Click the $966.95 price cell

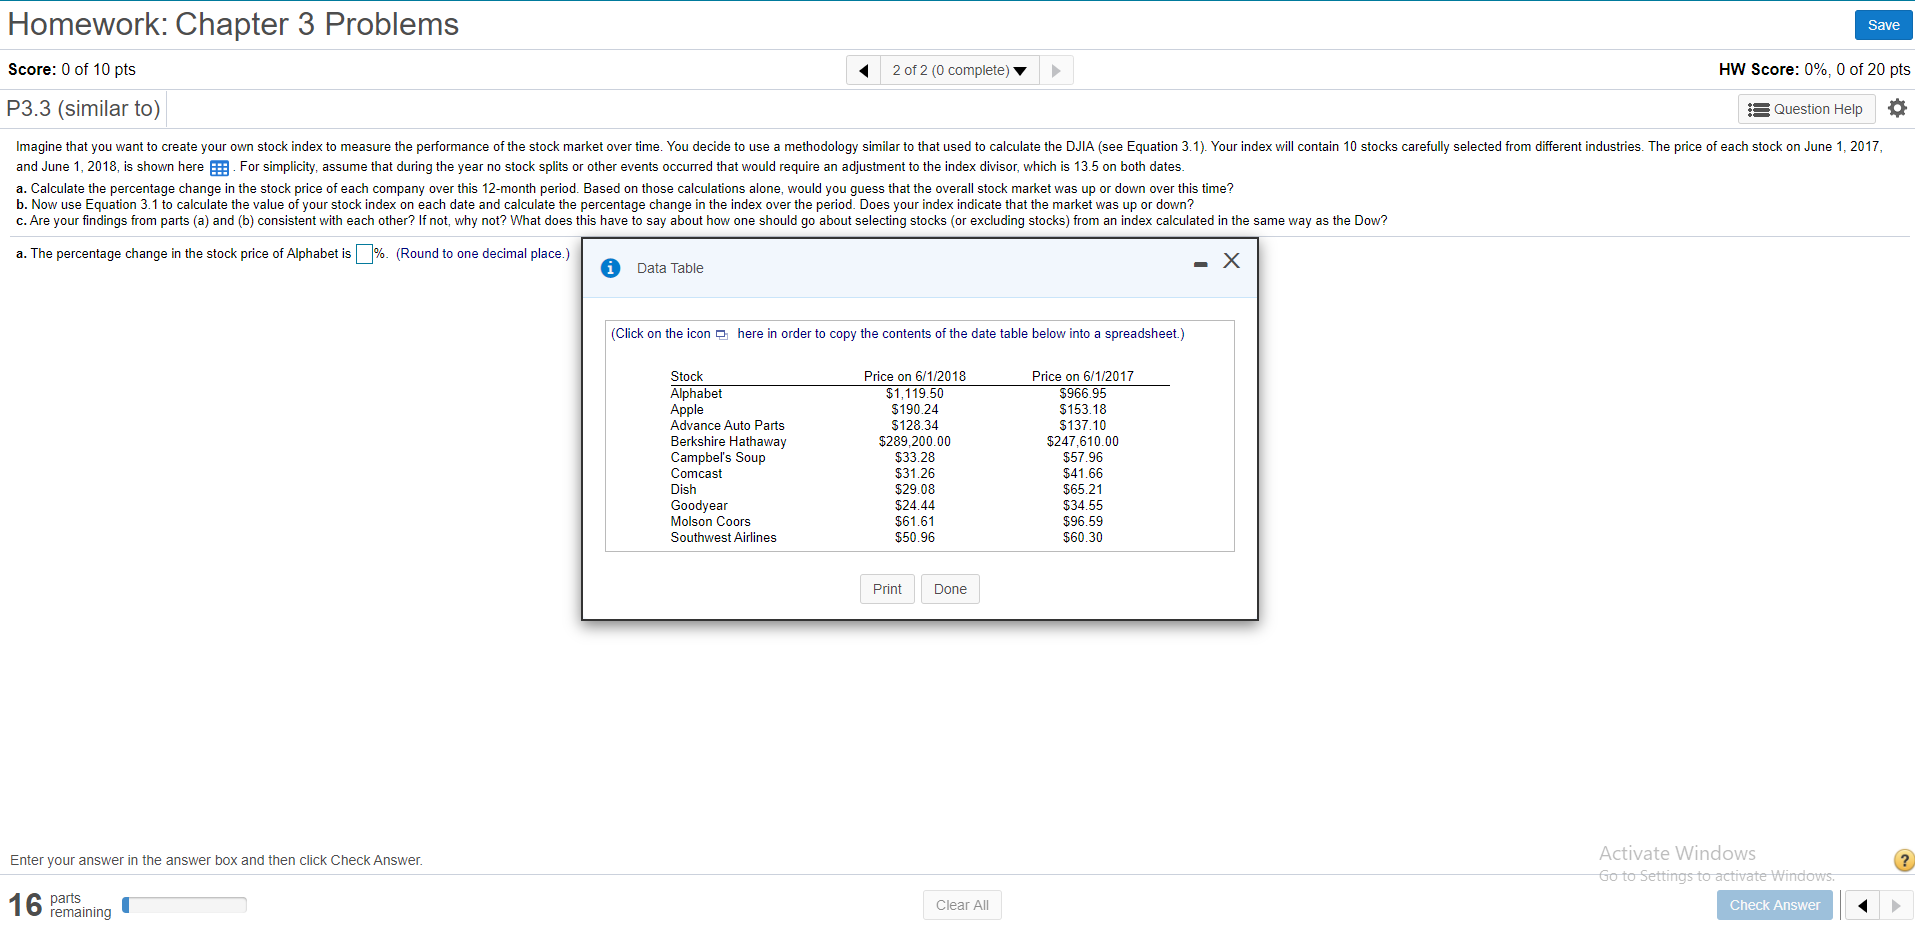coord(1083,394)
